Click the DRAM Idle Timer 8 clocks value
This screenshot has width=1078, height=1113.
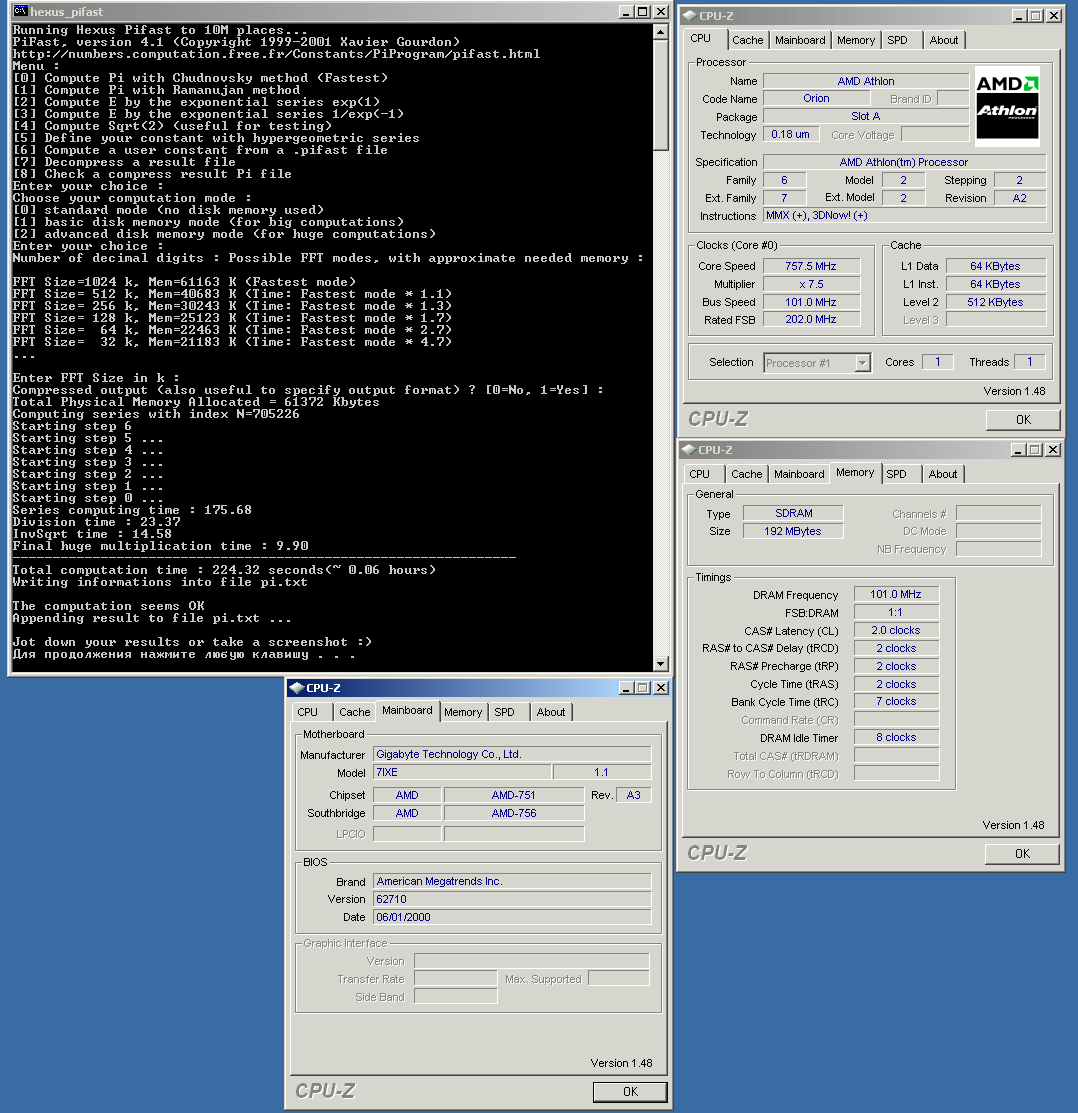[x=896, y=738]
